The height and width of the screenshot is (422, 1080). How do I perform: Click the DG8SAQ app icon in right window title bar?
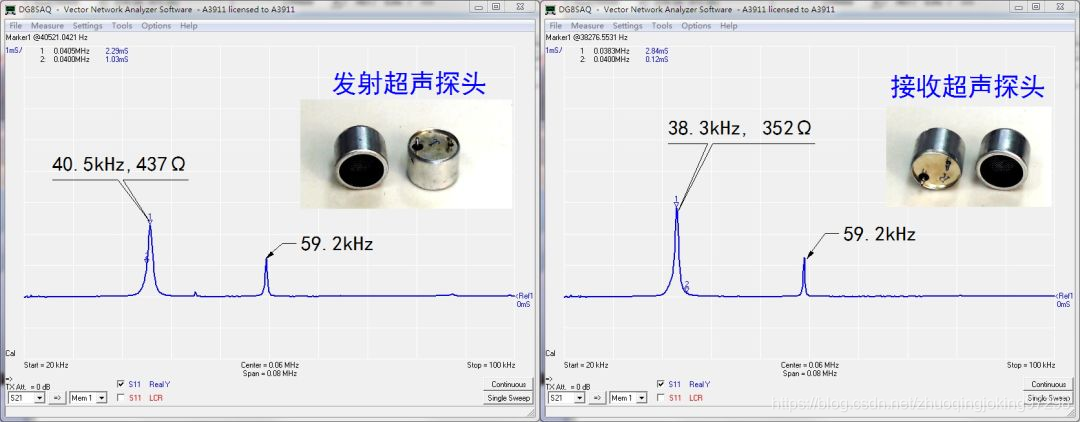(x=550, y=10)
